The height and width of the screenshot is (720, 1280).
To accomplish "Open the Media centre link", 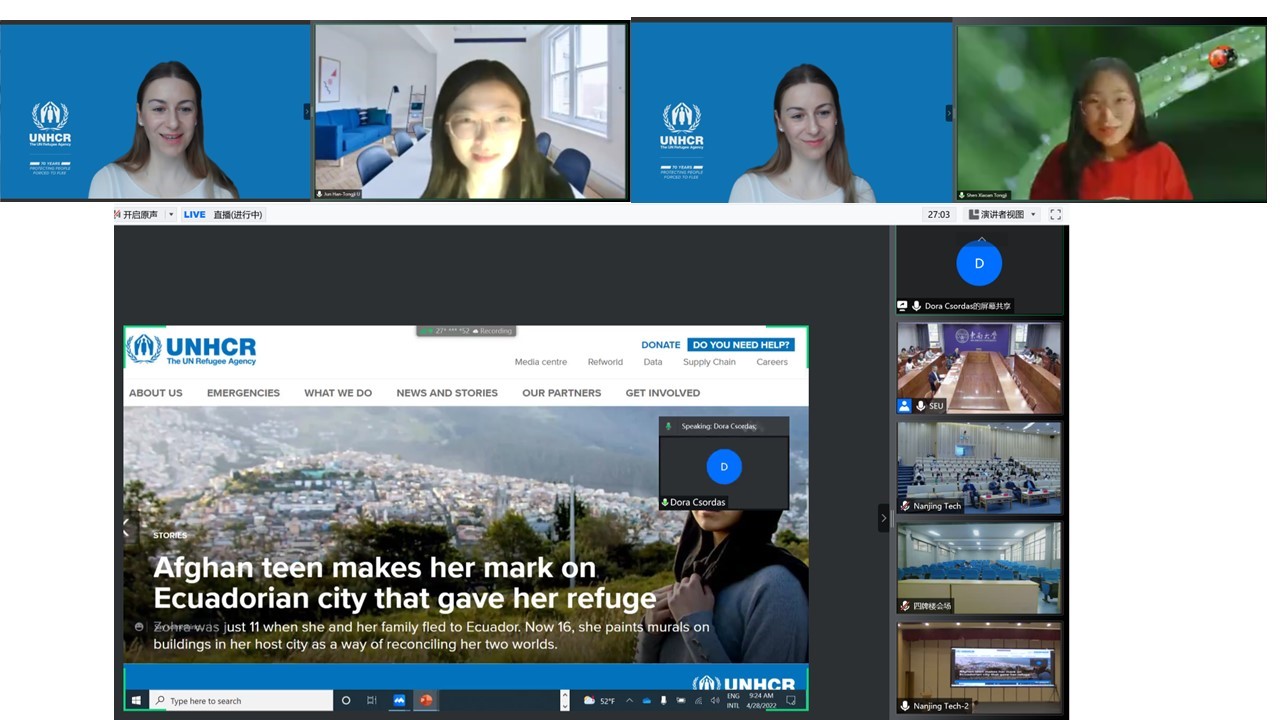I will point(540,362).
